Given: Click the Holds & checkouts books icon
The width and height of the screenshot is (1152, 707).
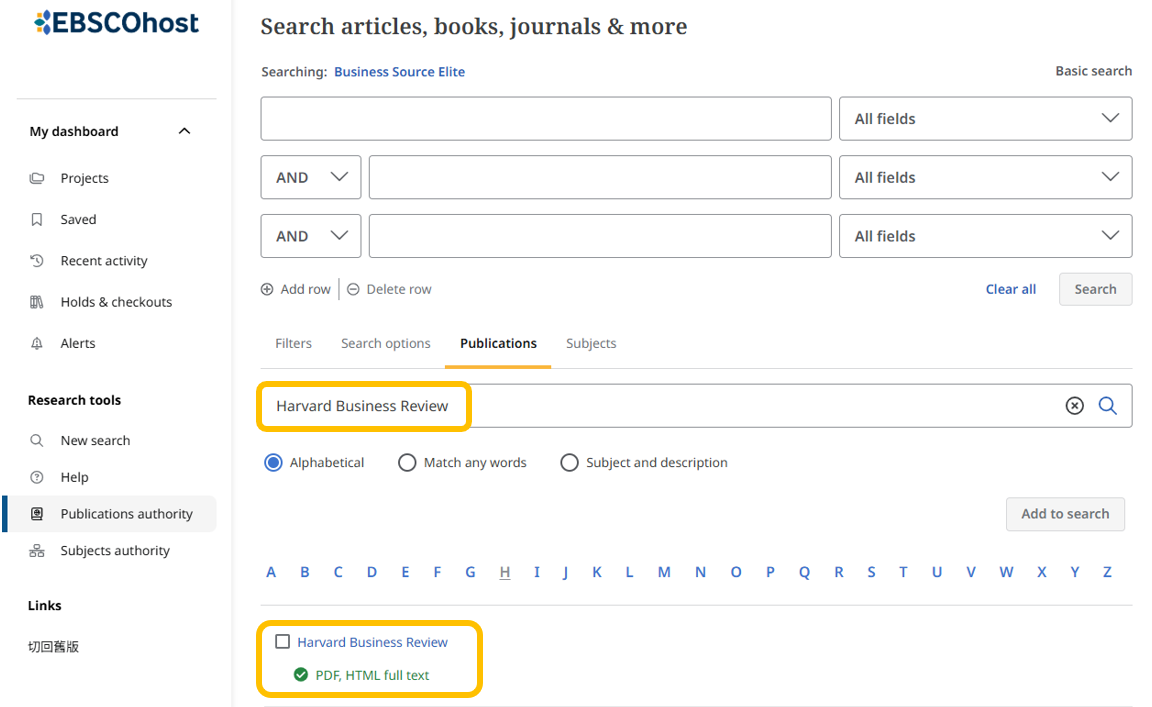Looking at the screenshot, I should (37, 302).
